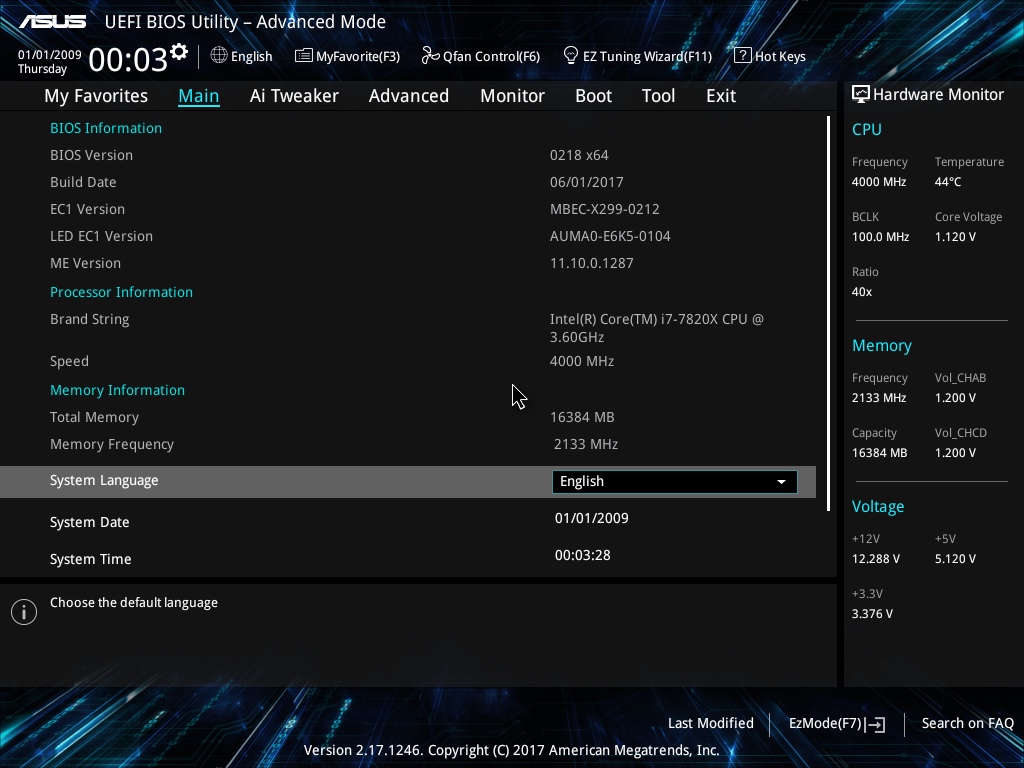Click the Brand String i7-7820X value
Screen dimensions: 1024x768
point(656,328)
